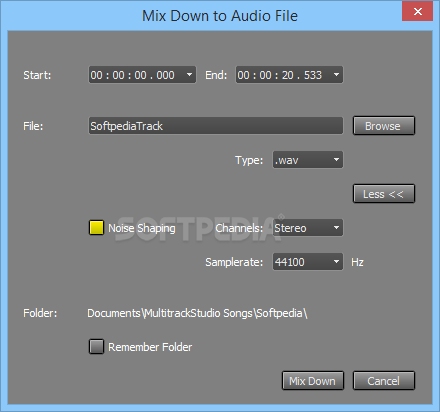
Task: Click the Type: label
Action: point(249,160)
